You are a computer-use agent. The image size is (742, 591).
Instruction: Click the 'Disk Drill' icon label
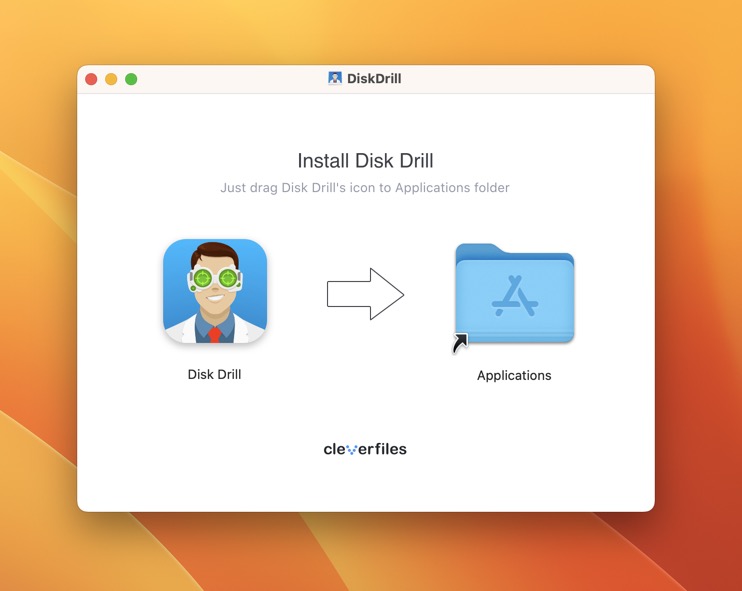[x=214, y=374]
